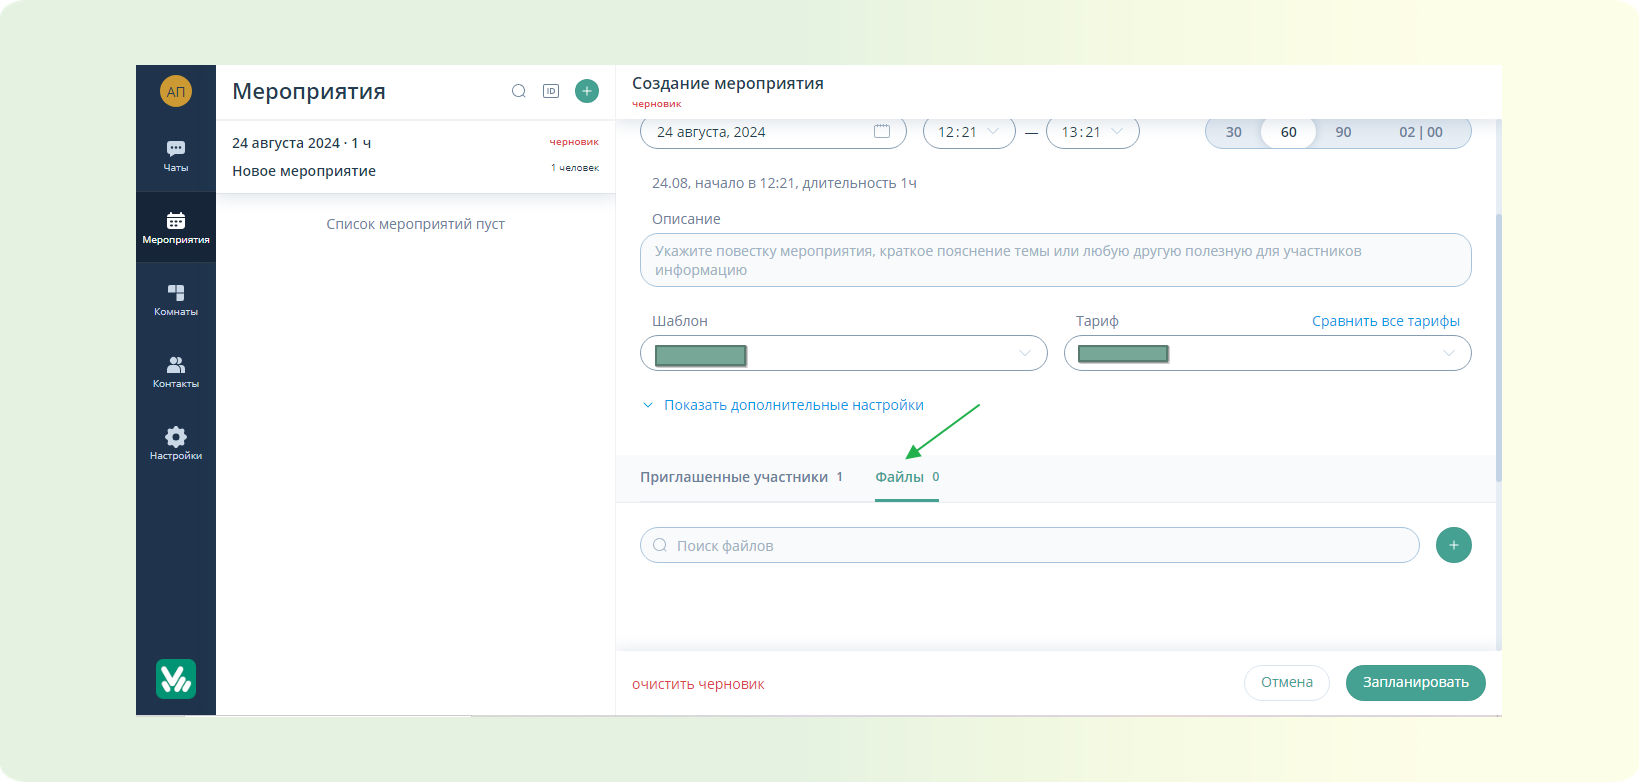Viewport: 1639px width, 782px height.
Task: Click the Запланировать button
Action: (x=1415, y=683)
